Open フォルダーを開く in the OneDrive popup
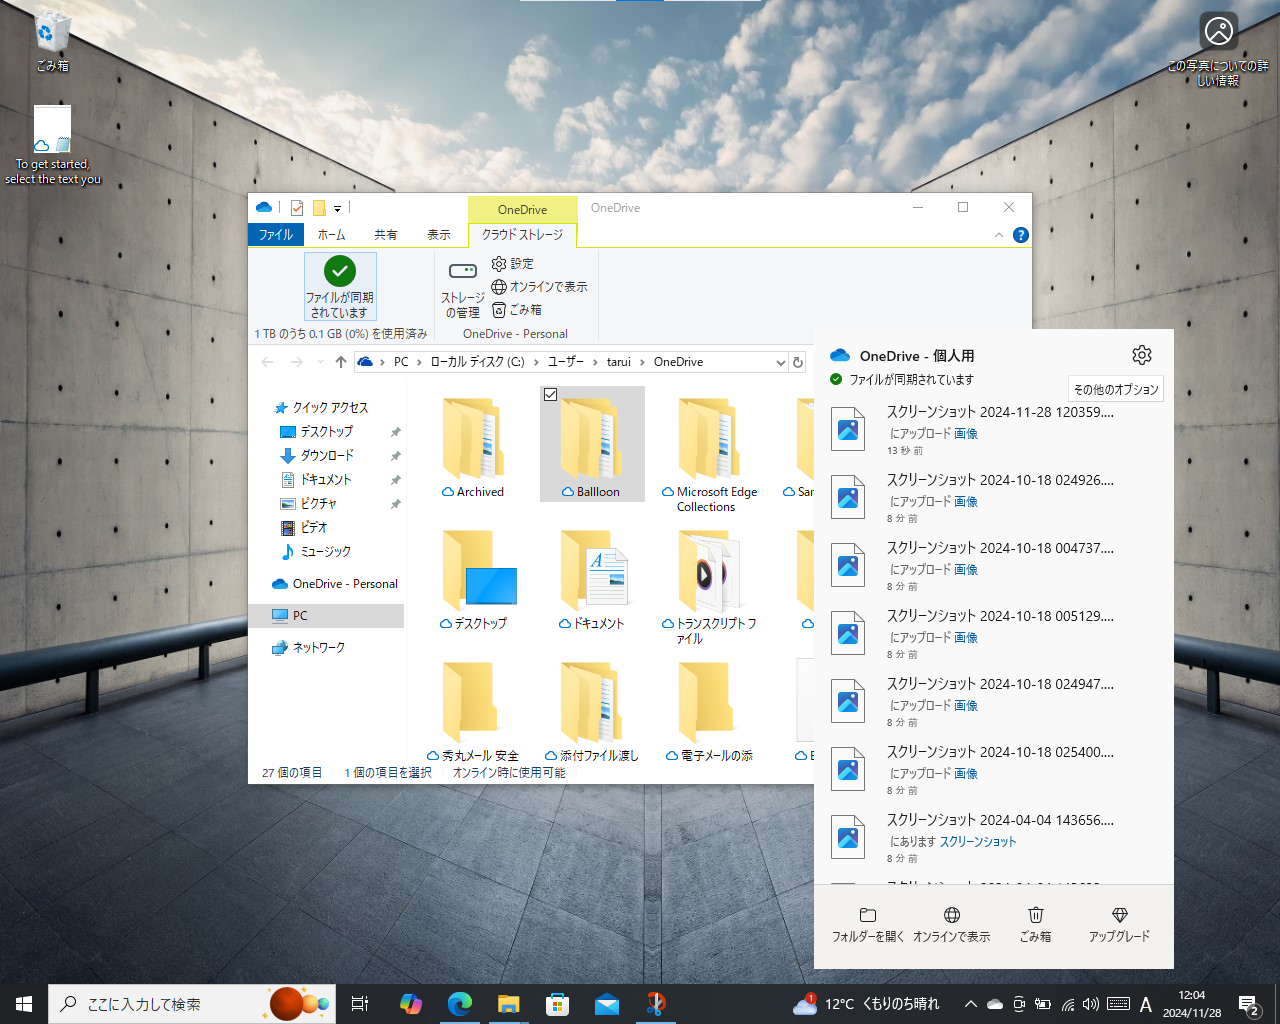1280x1024 pixels. 866,923
